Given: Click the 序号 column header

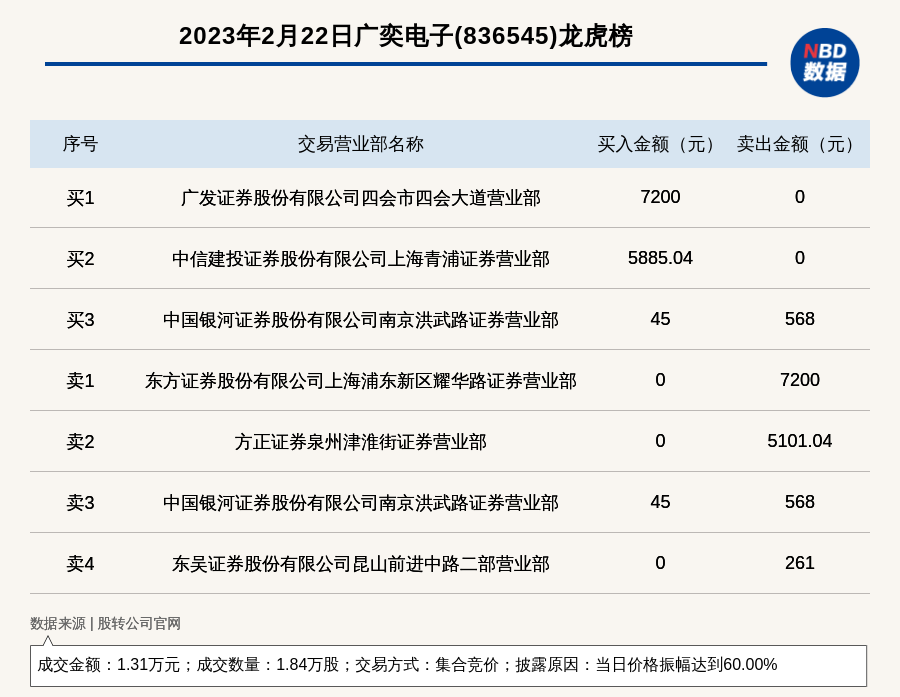Looking at the screenshot, I should click(x=80, y=144).
